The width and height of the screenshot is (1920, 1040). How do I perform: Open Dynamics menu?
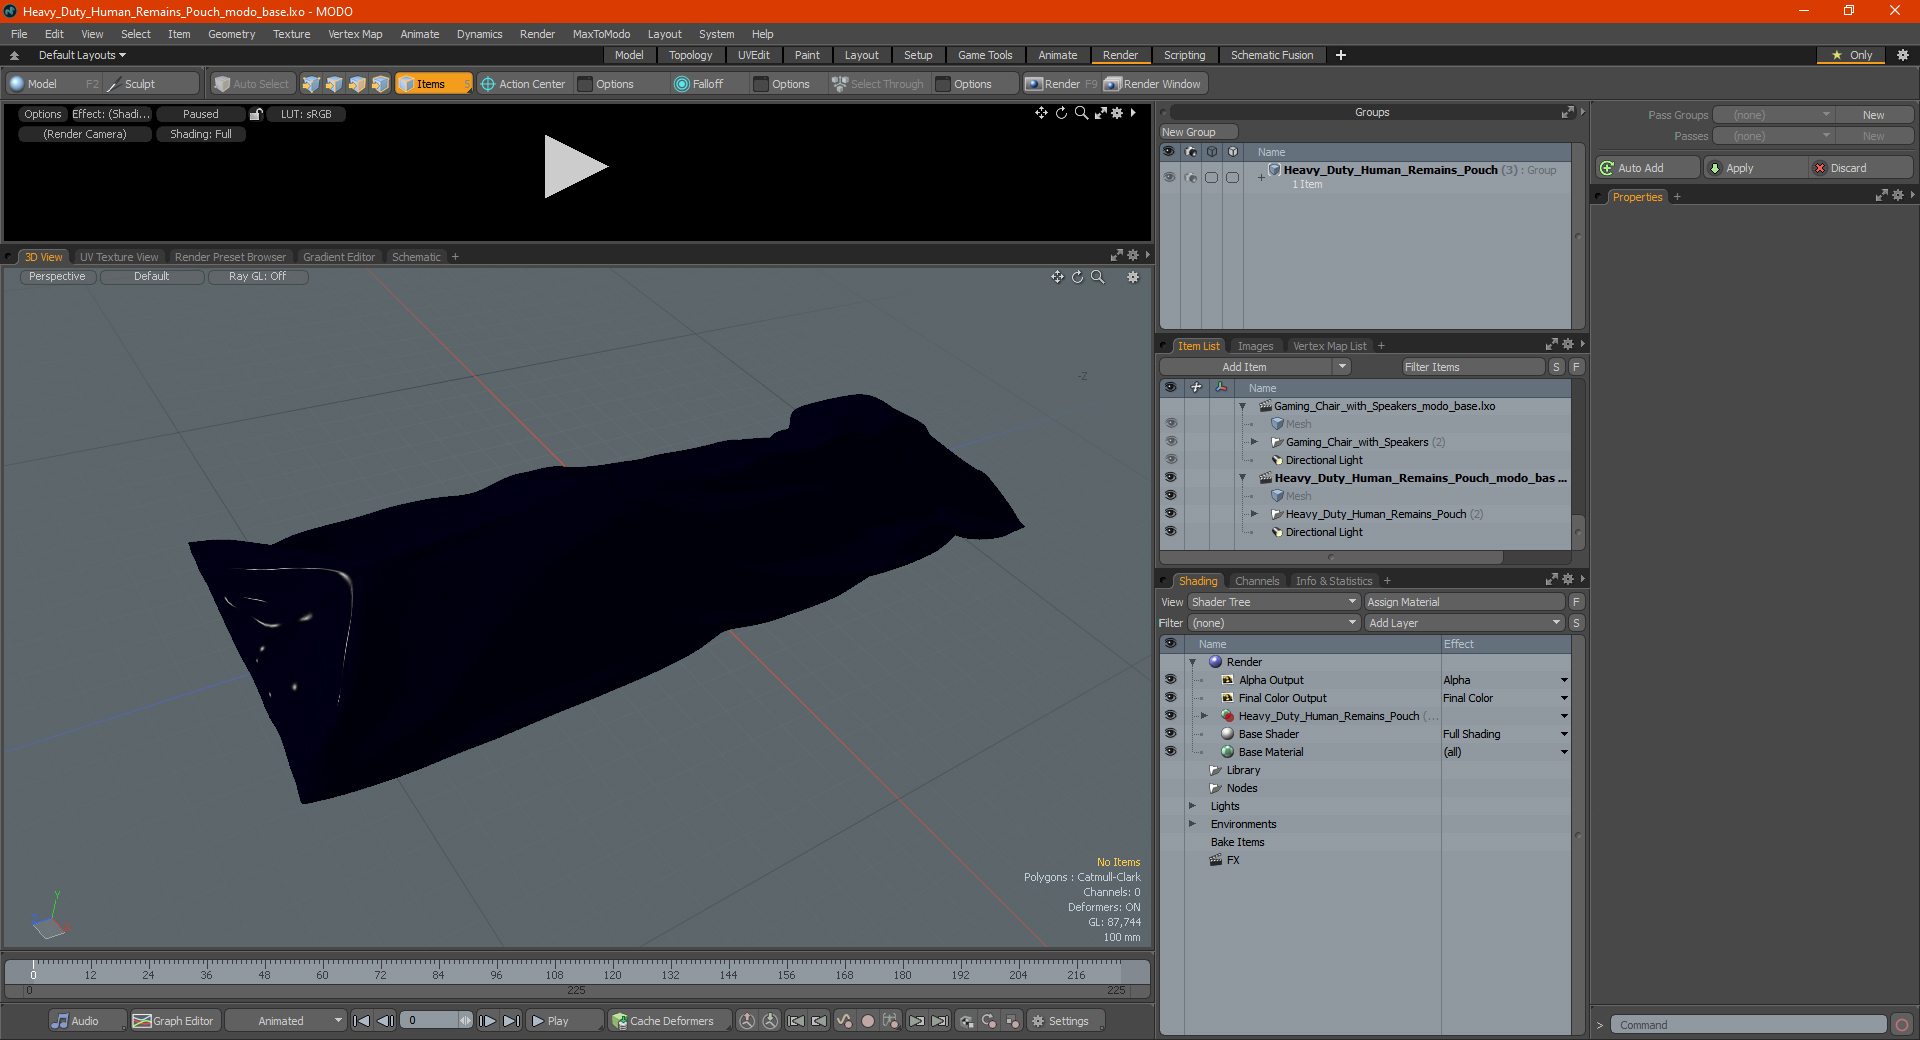click(x=479, y=34)
